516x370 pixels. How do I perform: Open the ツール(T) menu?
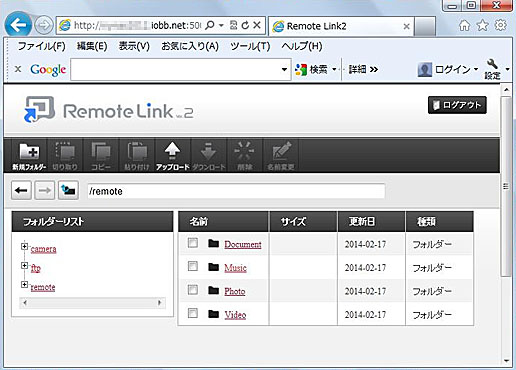250,46
